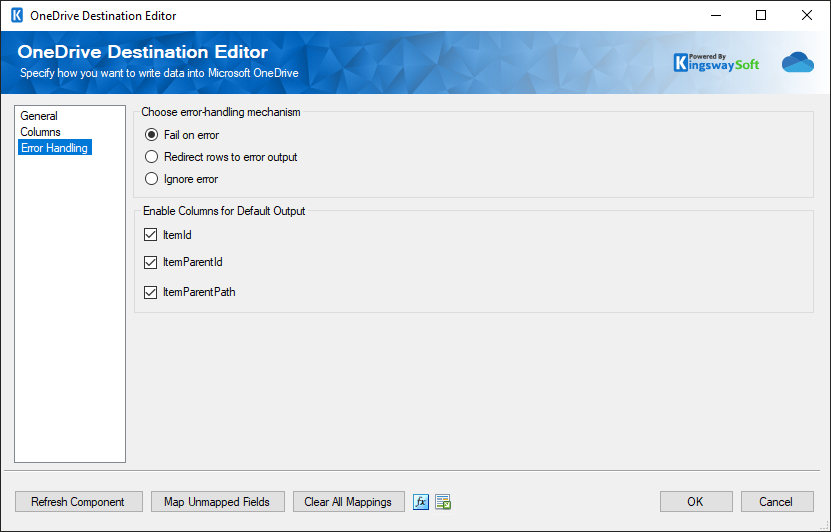The width and height of the screenshot is (831, 532).
Task: Select Redirect rows to error output
Action: [152, 157]
